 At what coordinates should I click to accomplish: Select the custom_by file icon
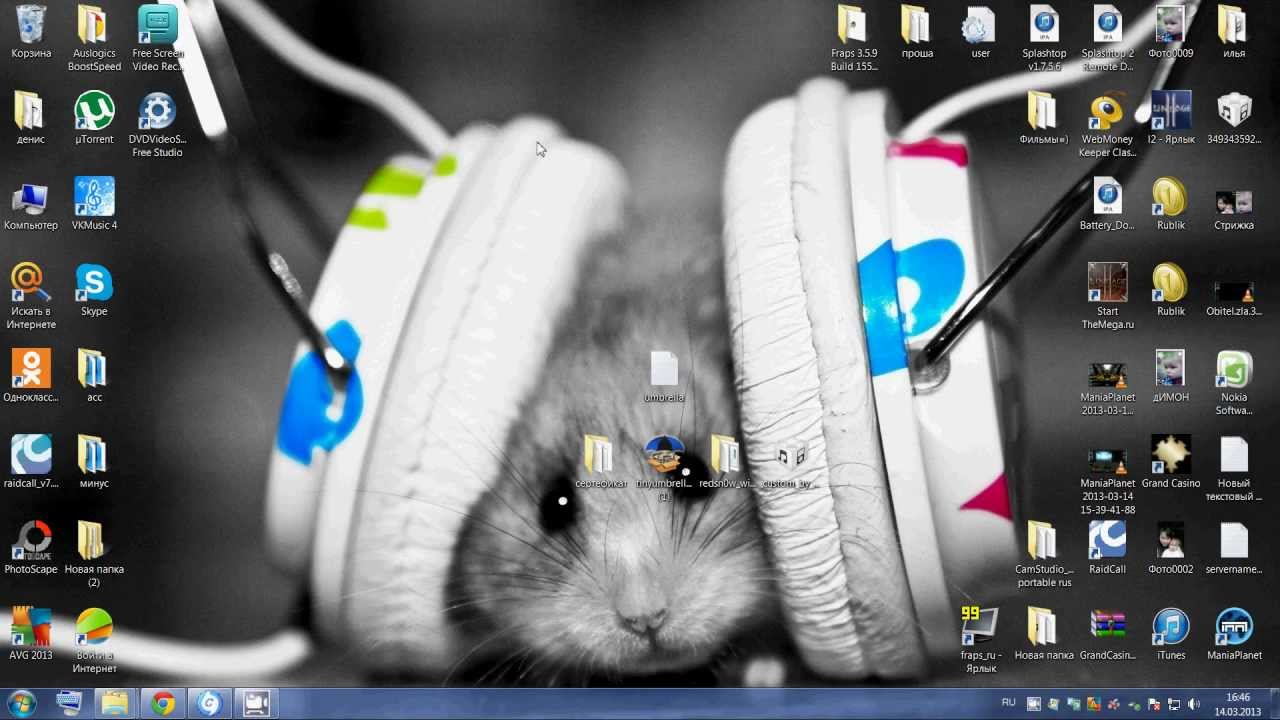coord(790,463)
